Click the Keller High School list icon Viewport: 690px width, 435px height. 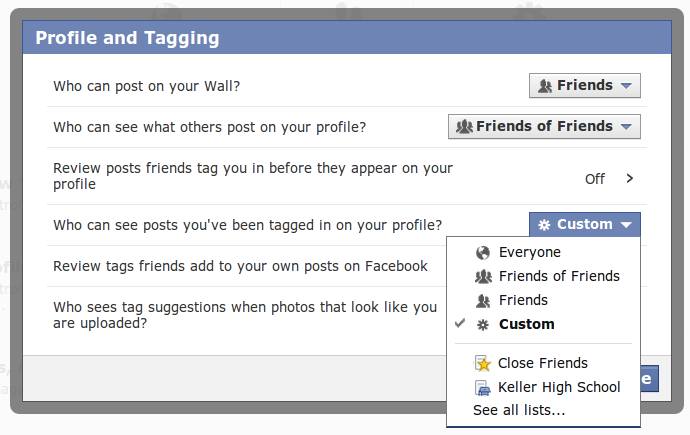click(x=483, y=387)
